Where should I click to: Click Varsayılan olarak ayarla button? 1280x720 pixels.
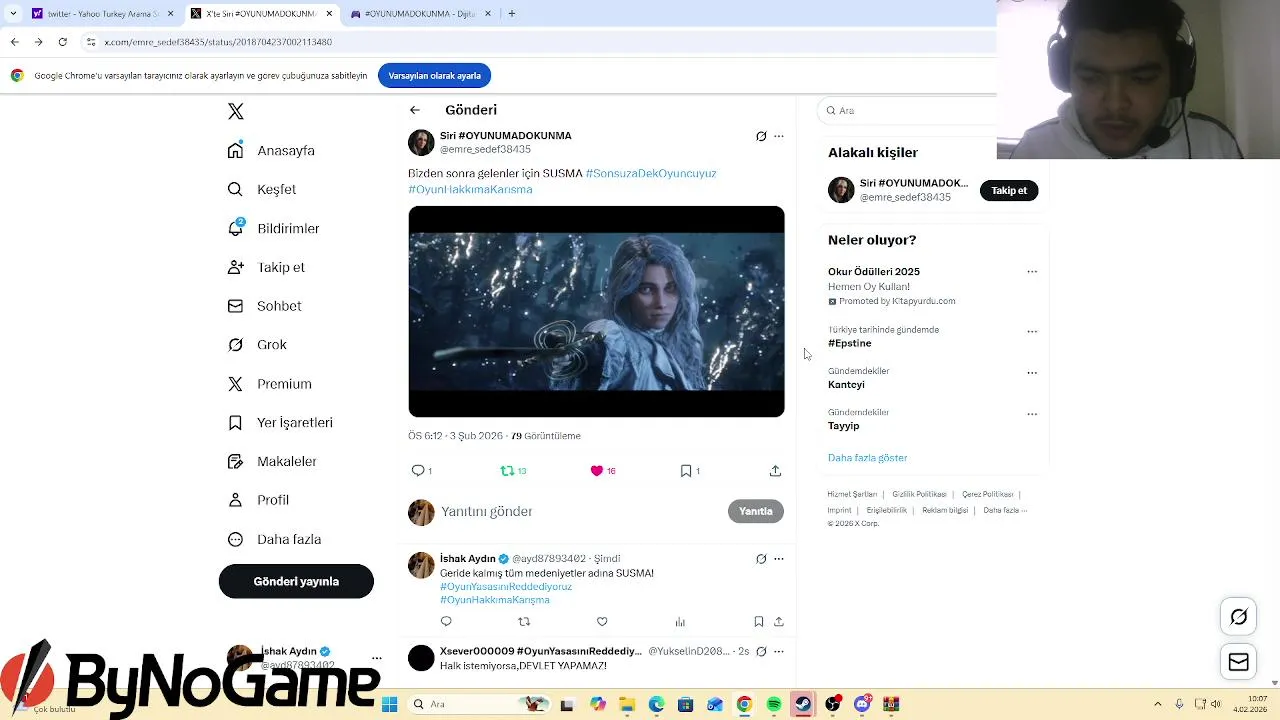(x=434, y=76)
